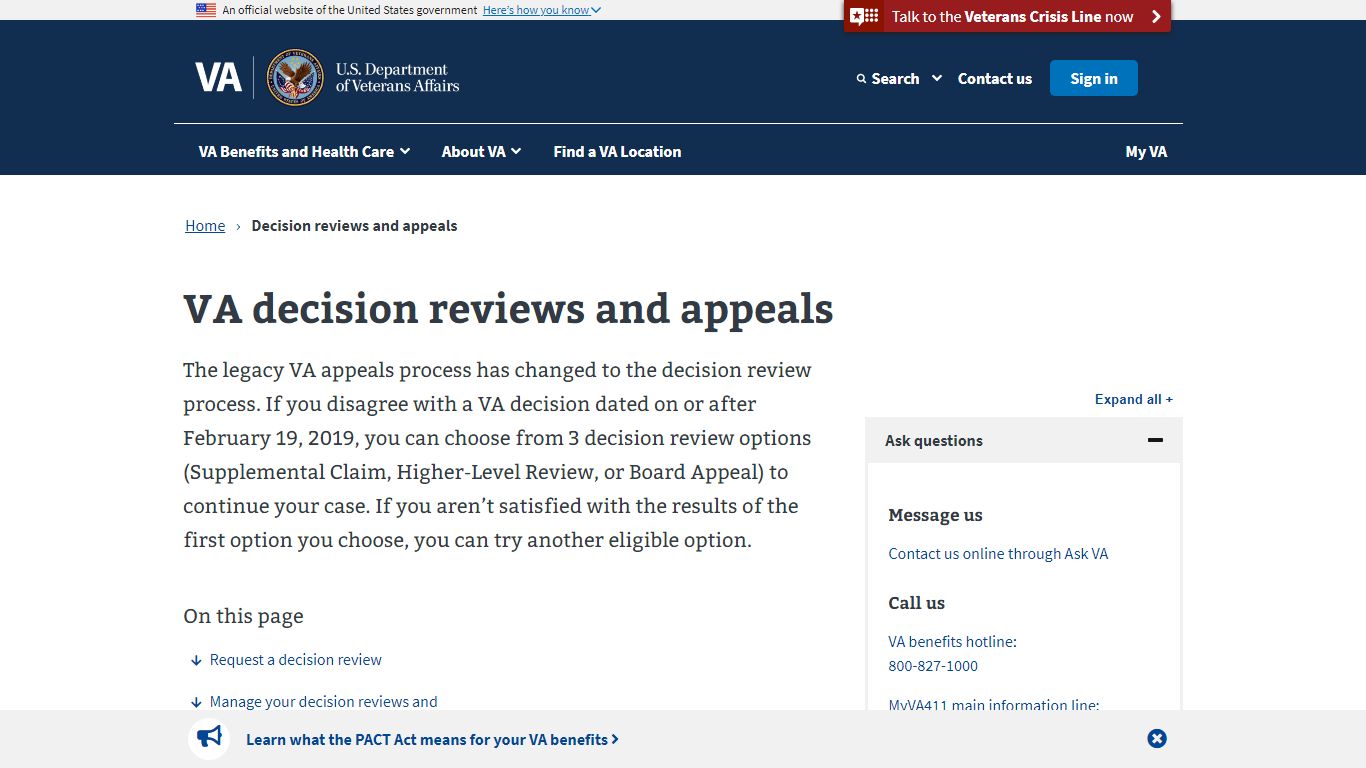Viewport: 1366px width, 768px height.
Task: Click the VA logo in header
Action: 218,77
